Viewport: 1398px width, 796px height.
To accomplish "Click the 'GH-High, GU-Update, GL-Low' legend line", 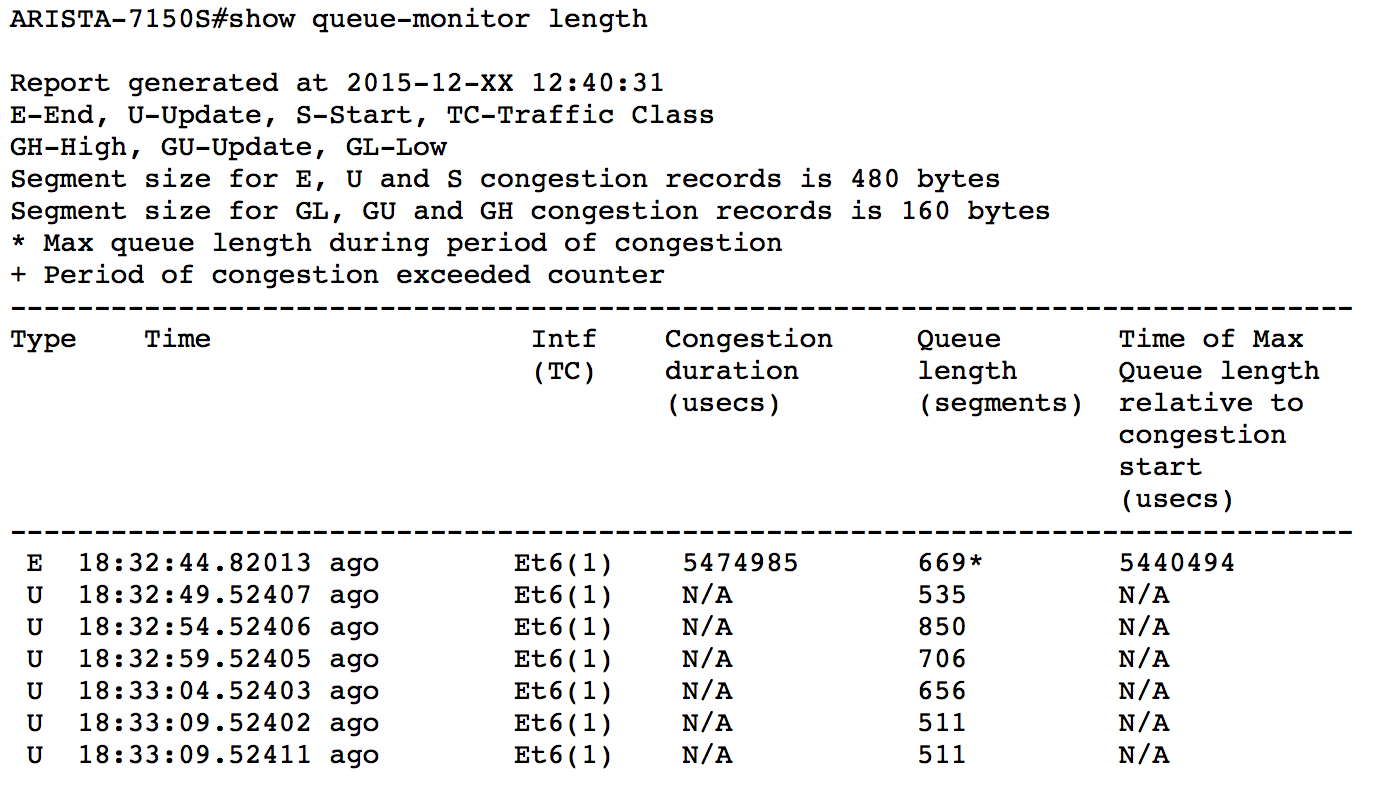I will (x=228, y=147).
